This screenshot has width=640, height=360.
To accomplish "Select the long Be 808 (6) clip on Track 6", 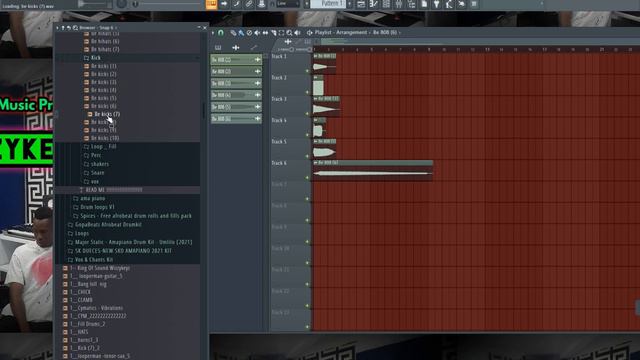I will click(x=373, y=171).
